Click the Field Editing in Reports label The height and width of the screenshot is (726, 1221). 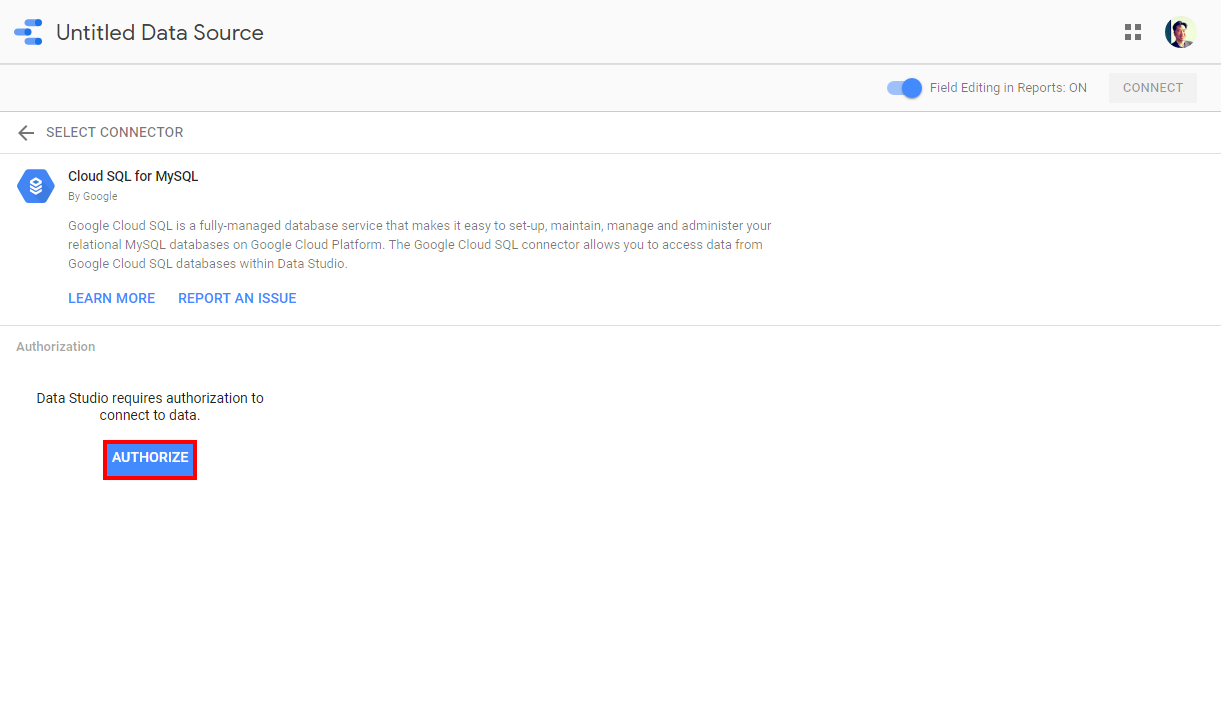coord(996,88)
